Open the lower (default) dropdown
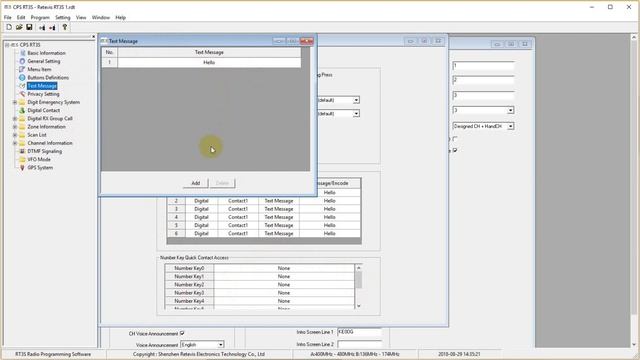This screenshot has height=360, width=640. [356, 113]
